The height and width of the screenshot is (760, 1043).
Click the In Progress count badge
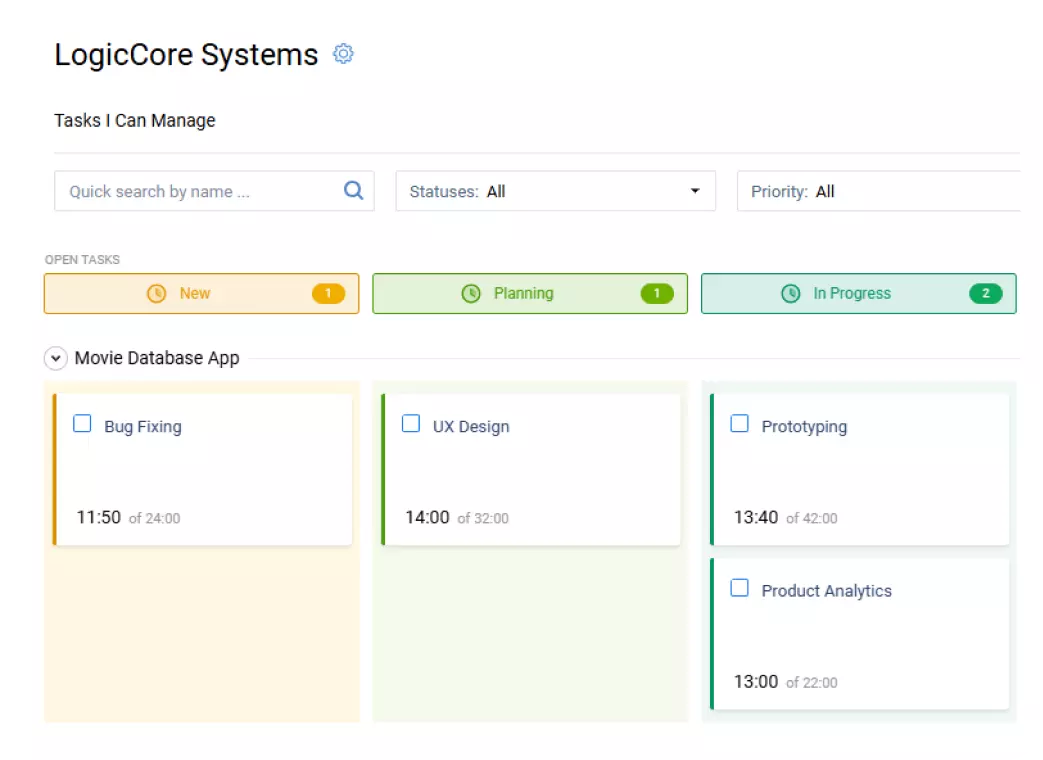coord(985,294)
